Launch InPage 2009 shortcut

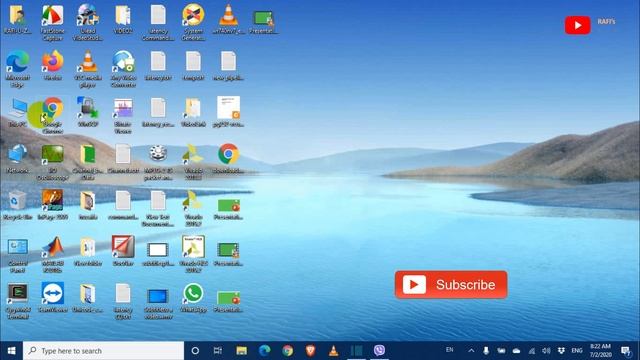click(53, 205)
